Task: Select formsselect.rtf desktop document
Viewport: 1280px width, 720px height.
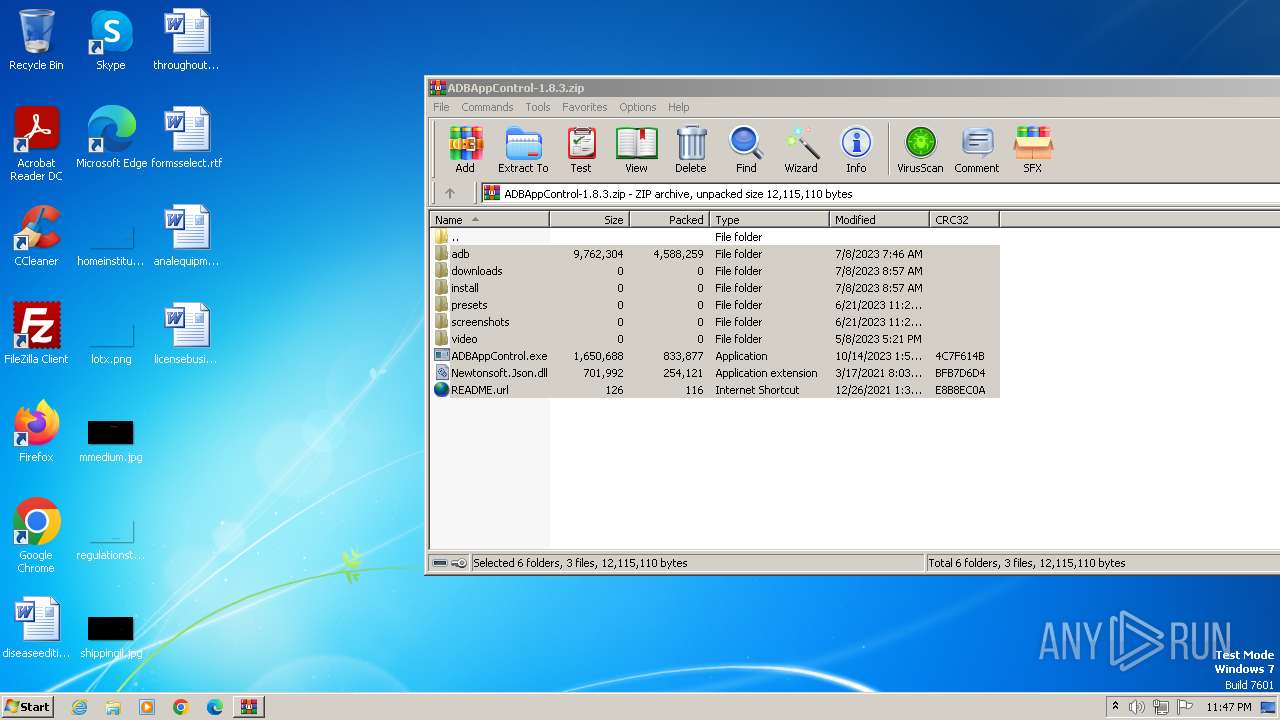Action: (x=187, y=138)
